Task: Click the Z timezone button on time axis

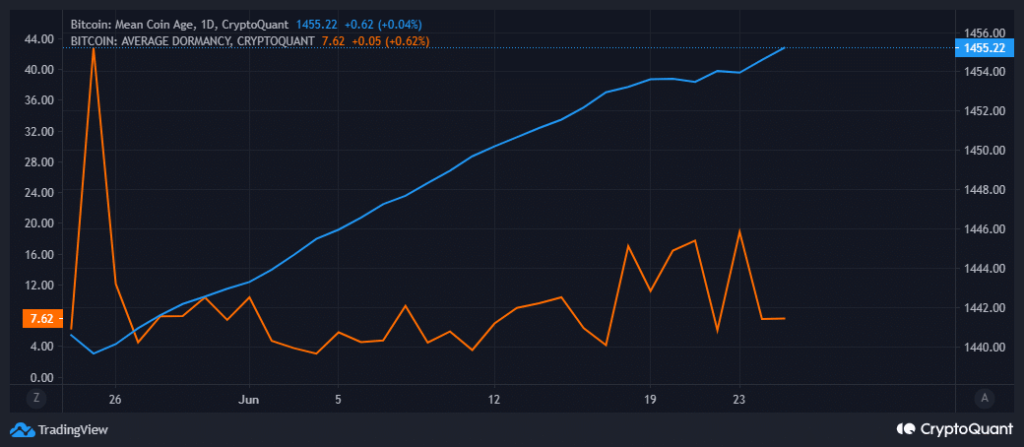Action: click(36, 397)
